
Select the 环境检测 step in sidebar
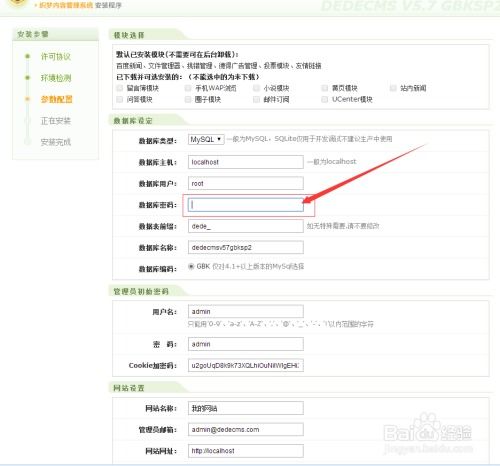[x=56, y=78]
